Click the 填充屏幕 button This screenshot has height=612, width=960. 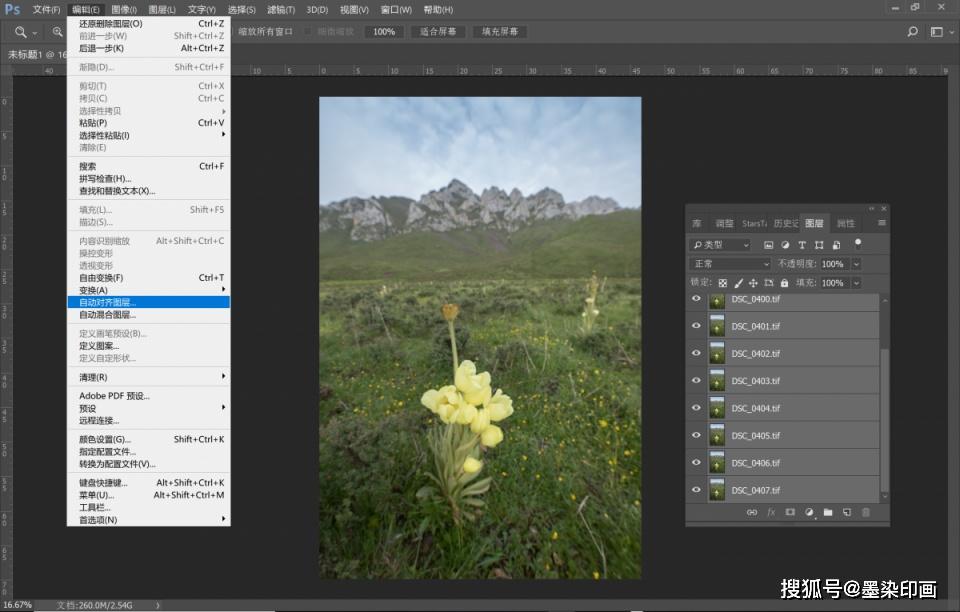[x=500, y=31]
